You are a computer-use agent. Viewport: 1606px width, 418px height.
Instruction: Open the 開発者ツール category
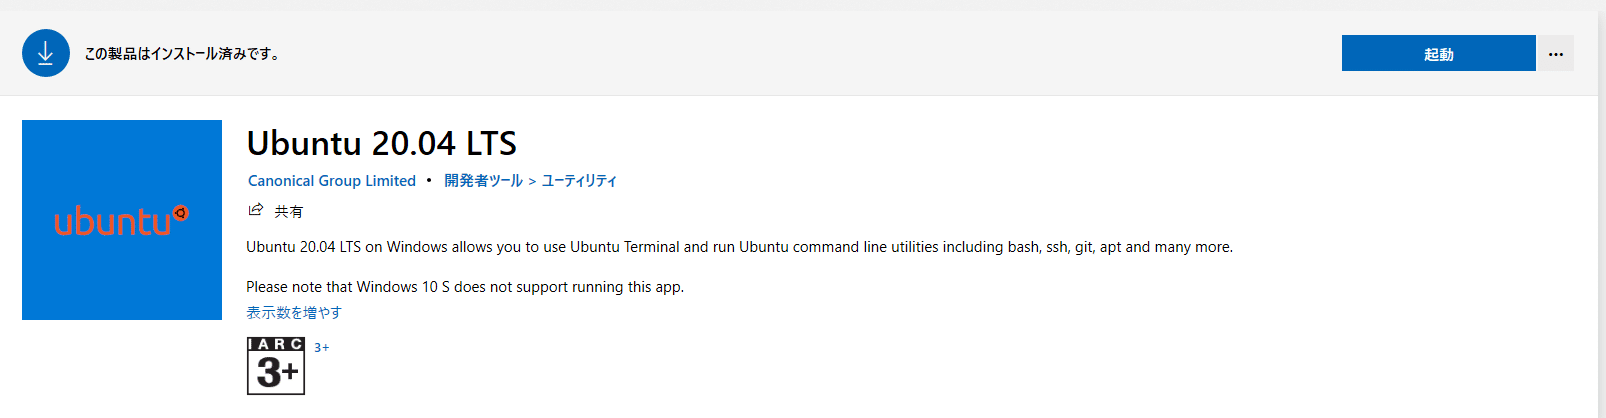click(483, 181)
